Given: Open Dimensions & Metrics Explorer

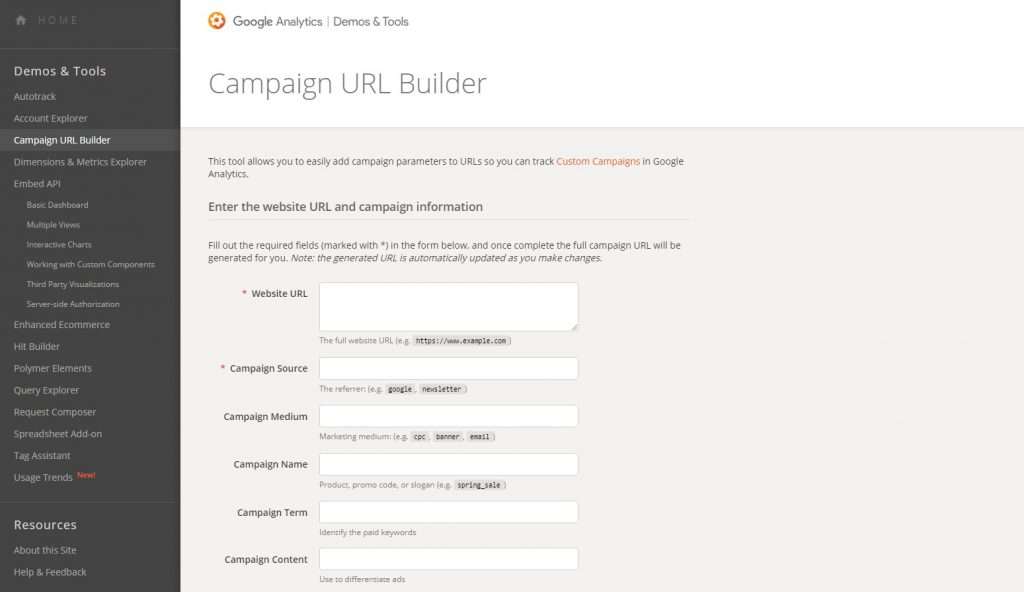Looking at the screenshot, I should [80, 162].
